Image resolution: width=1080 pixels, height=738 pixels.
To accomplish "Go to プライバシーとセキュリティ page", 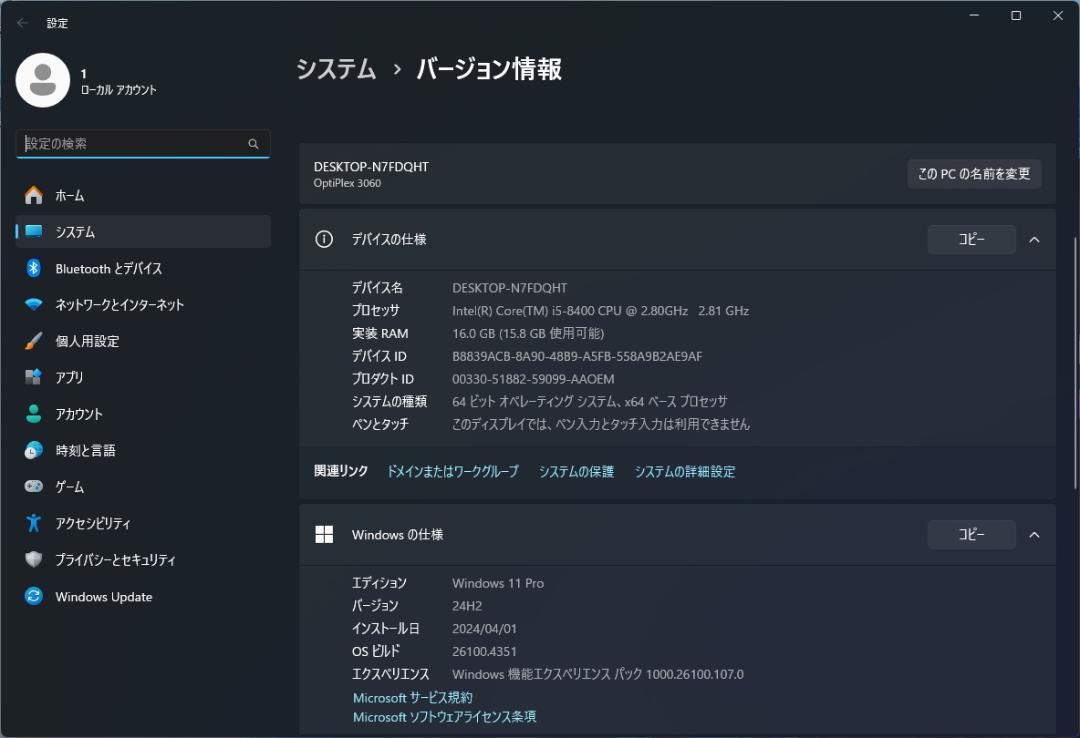I will click(143, 560).
